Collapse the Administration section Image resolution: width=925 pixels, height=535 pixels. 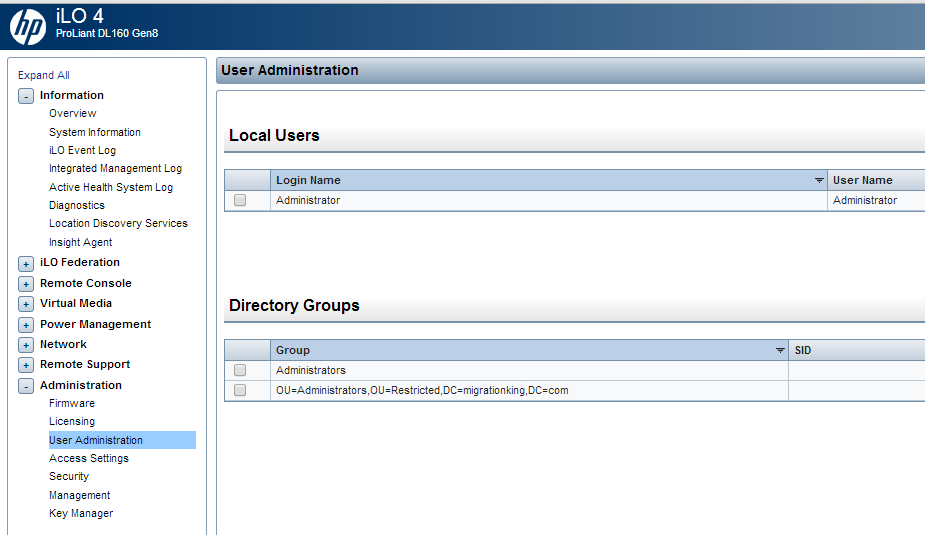26,386
